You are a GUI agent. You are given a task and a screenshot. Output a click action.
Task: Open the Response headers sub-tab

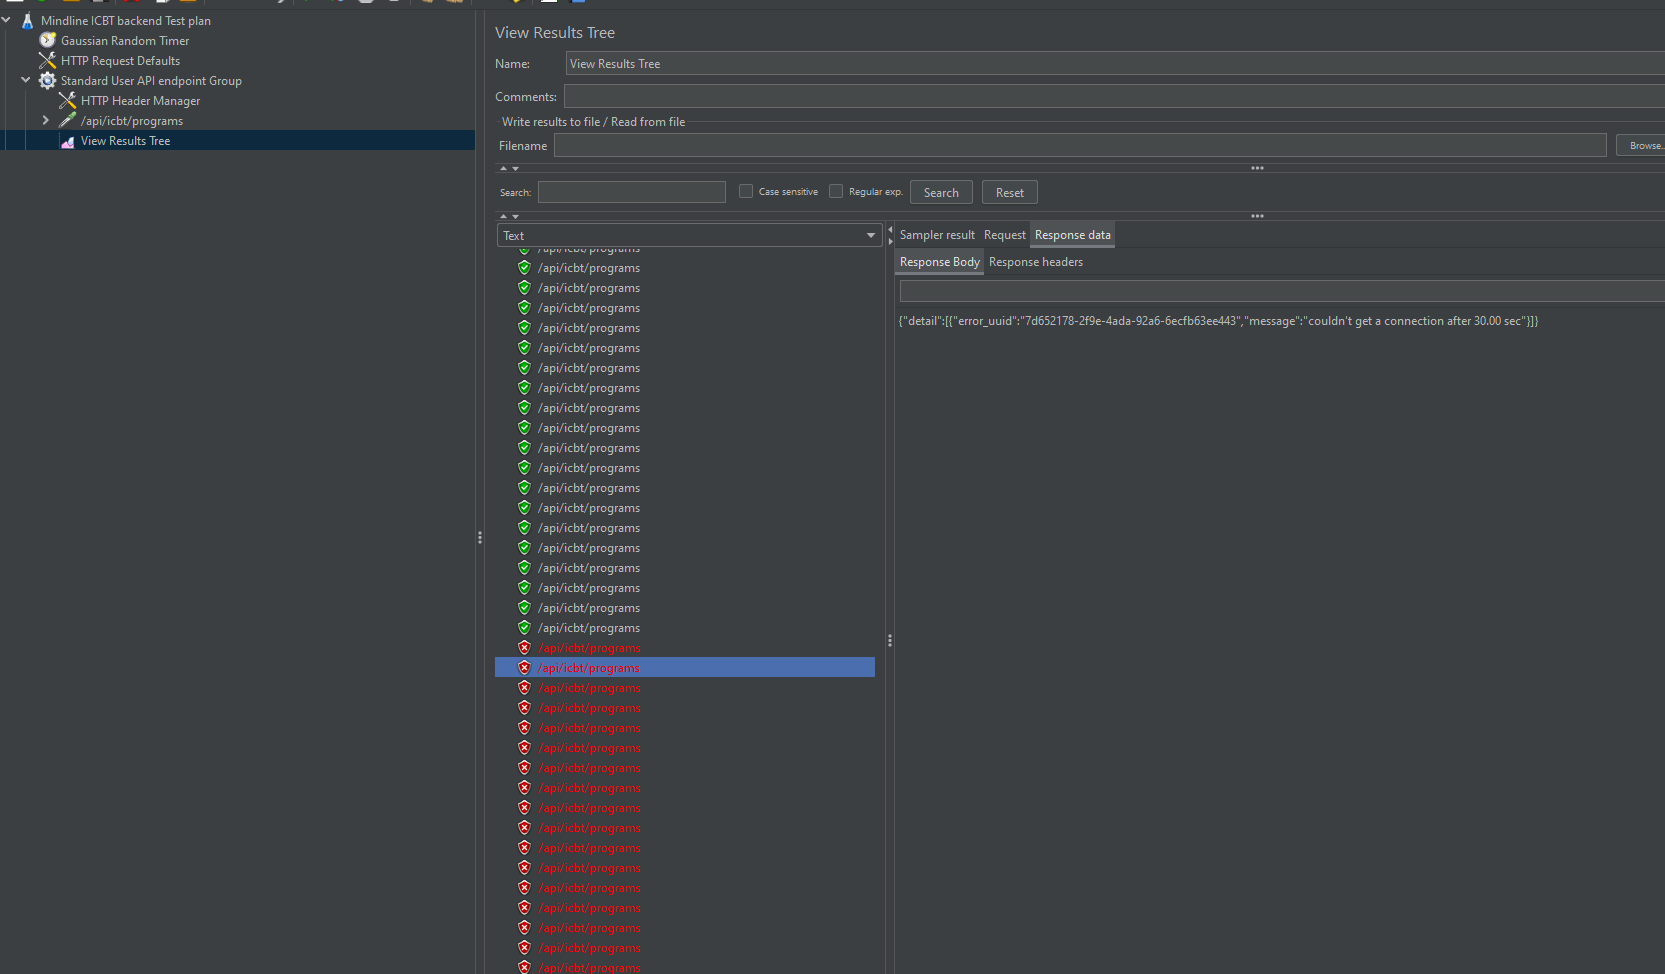1036,262
